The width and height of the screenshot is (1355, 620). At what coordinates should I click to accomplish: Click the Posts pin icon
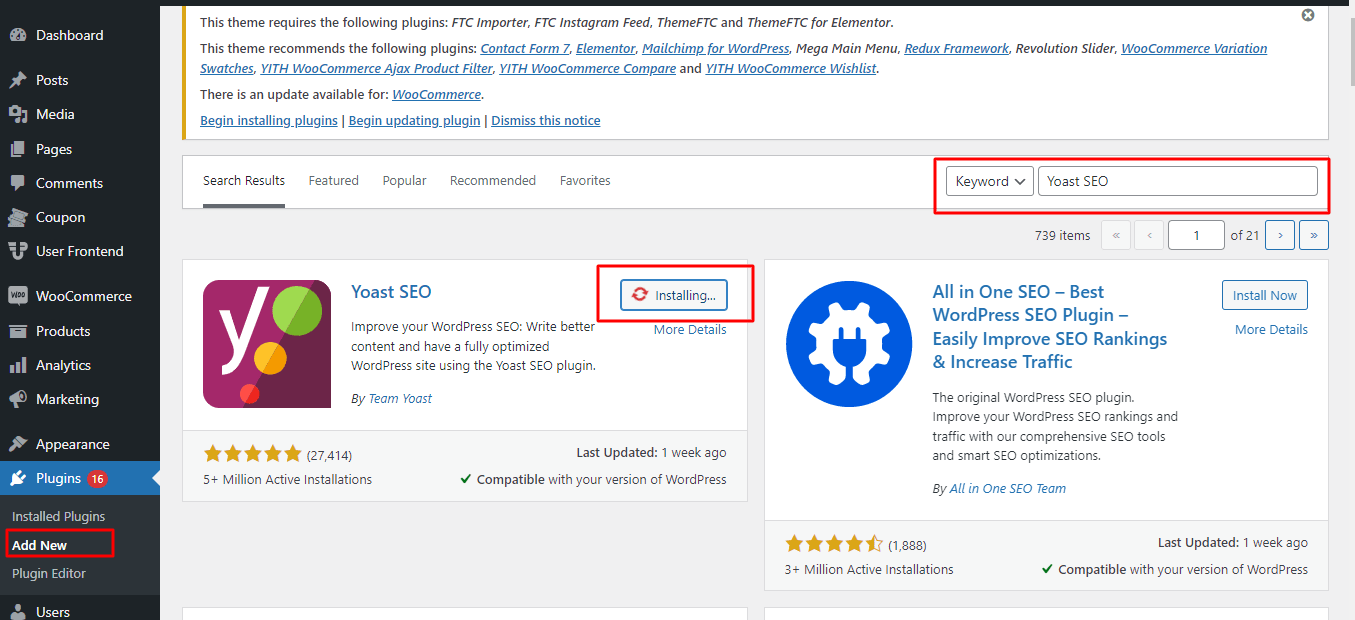click(x=18, y=80)
